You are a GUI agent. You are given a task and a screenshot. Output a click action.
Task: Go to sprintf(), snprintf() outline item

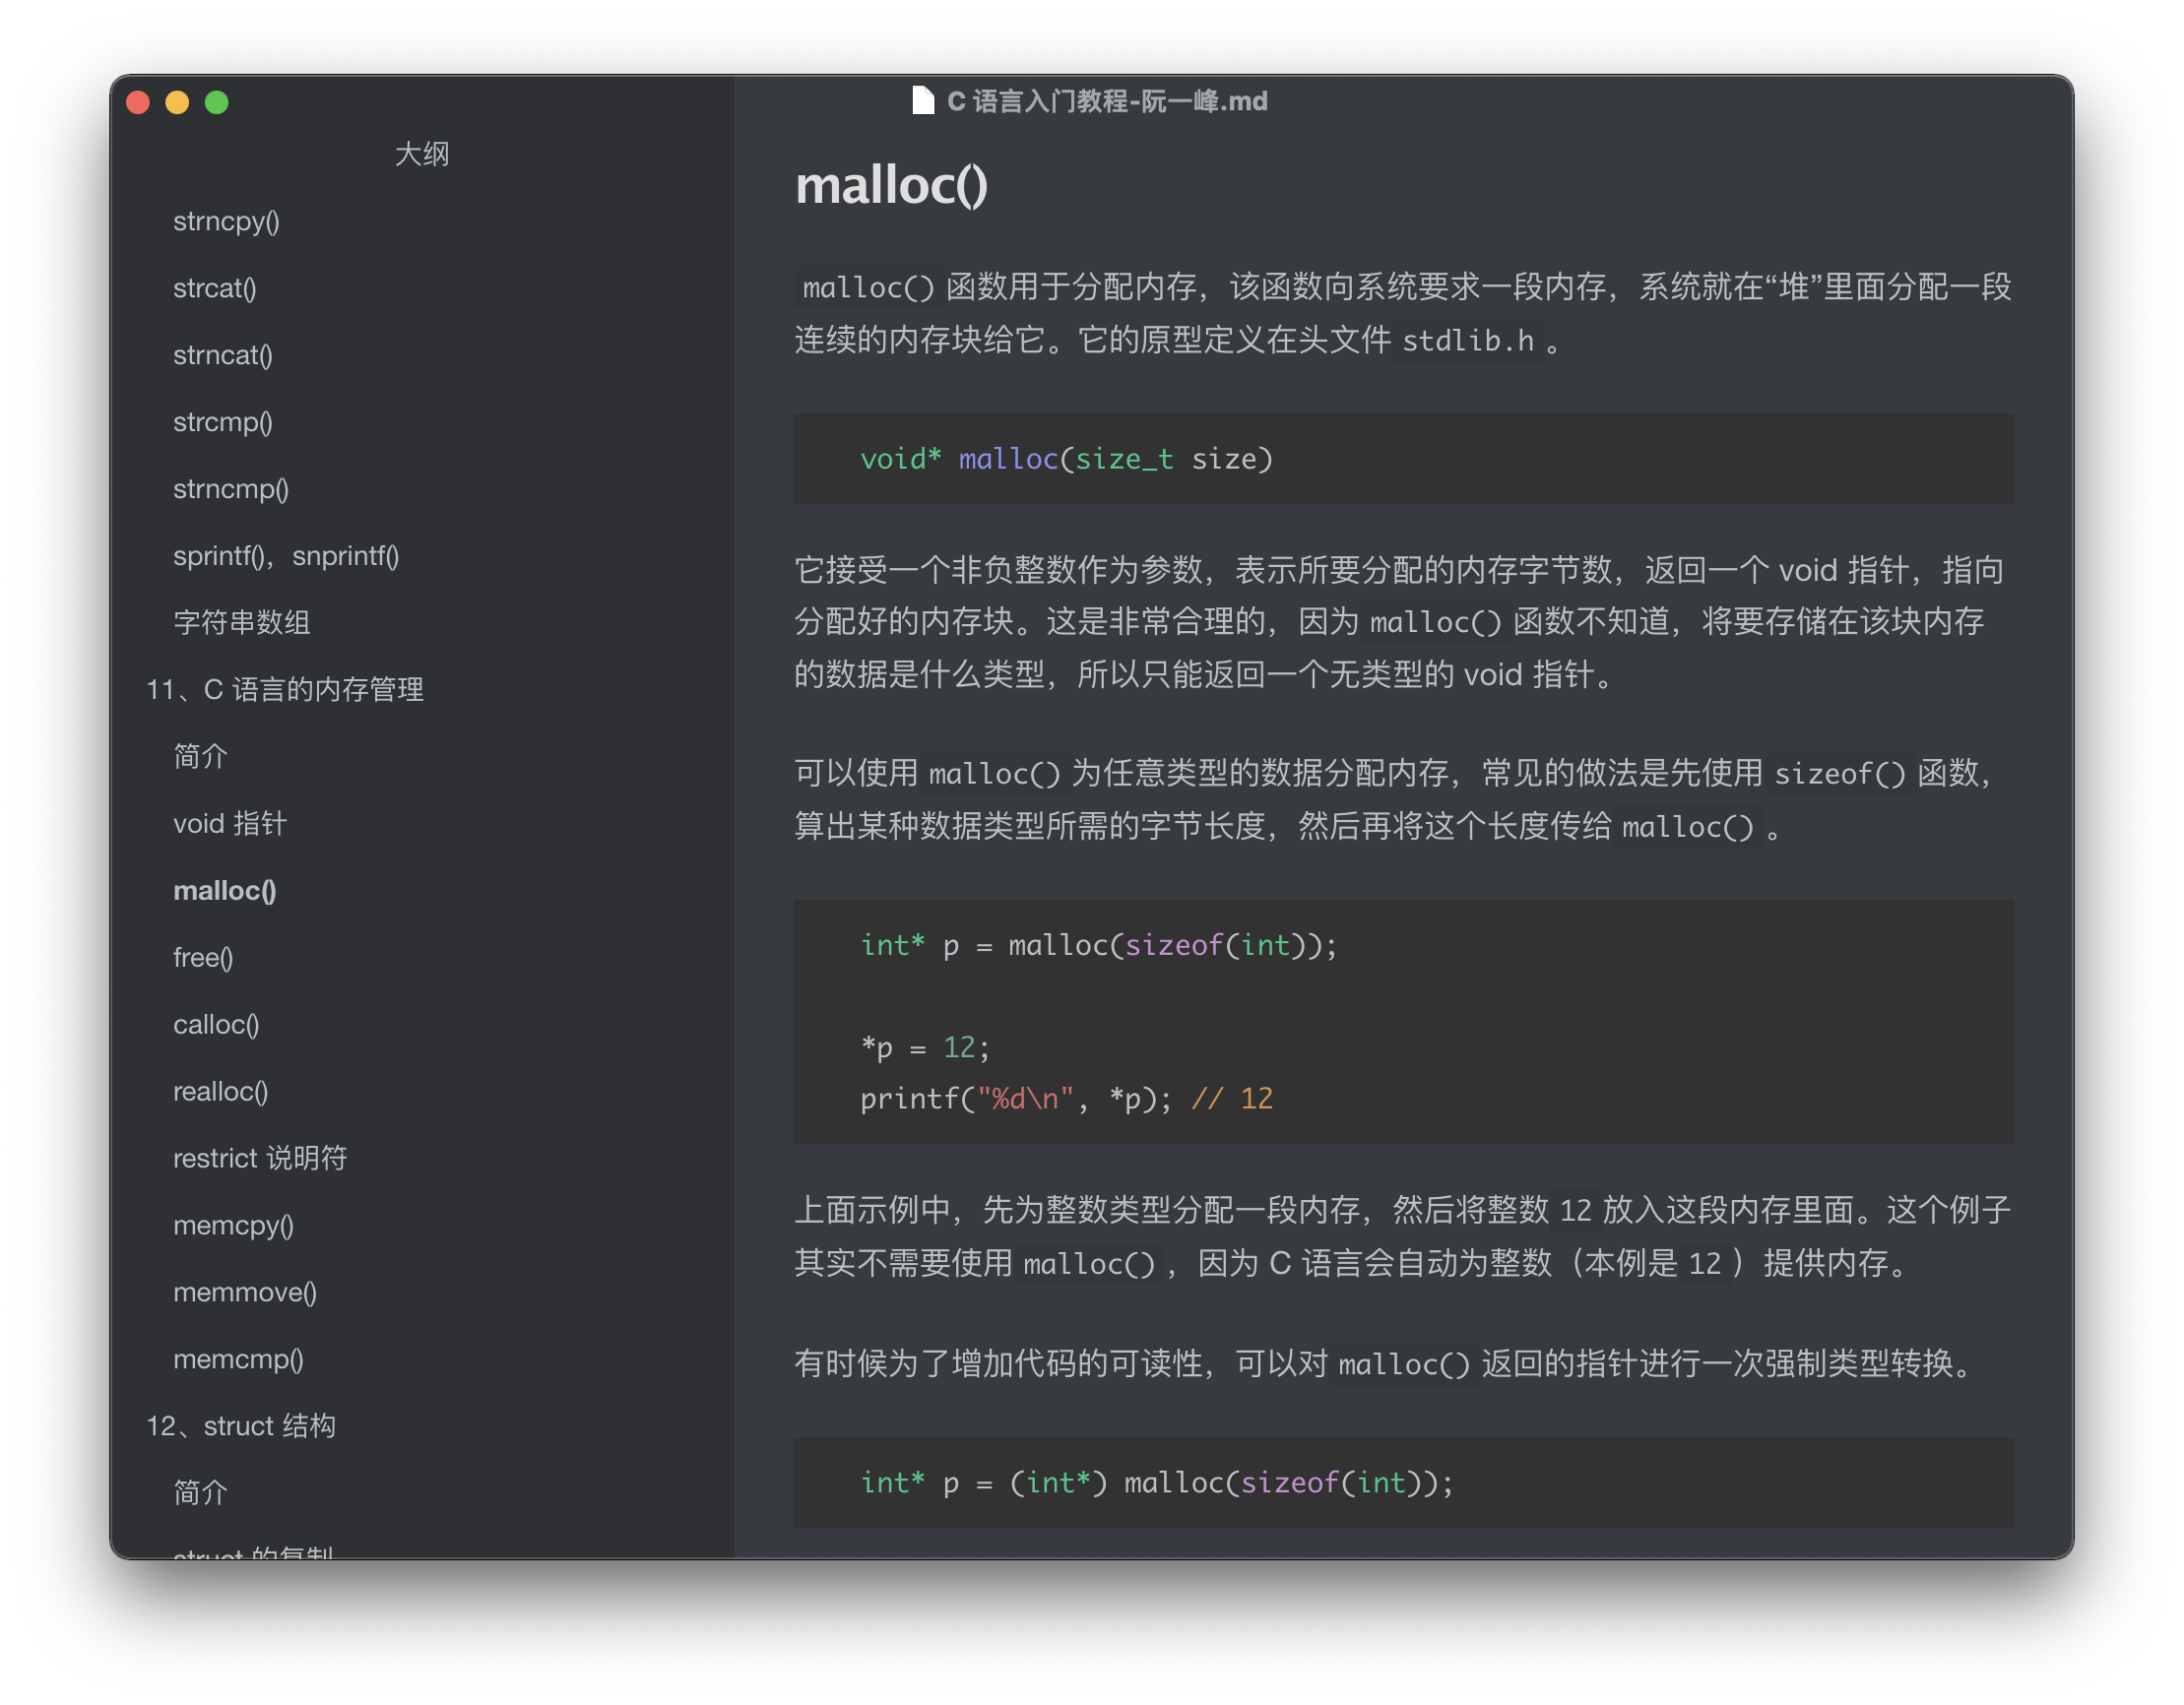click(286, 556)
